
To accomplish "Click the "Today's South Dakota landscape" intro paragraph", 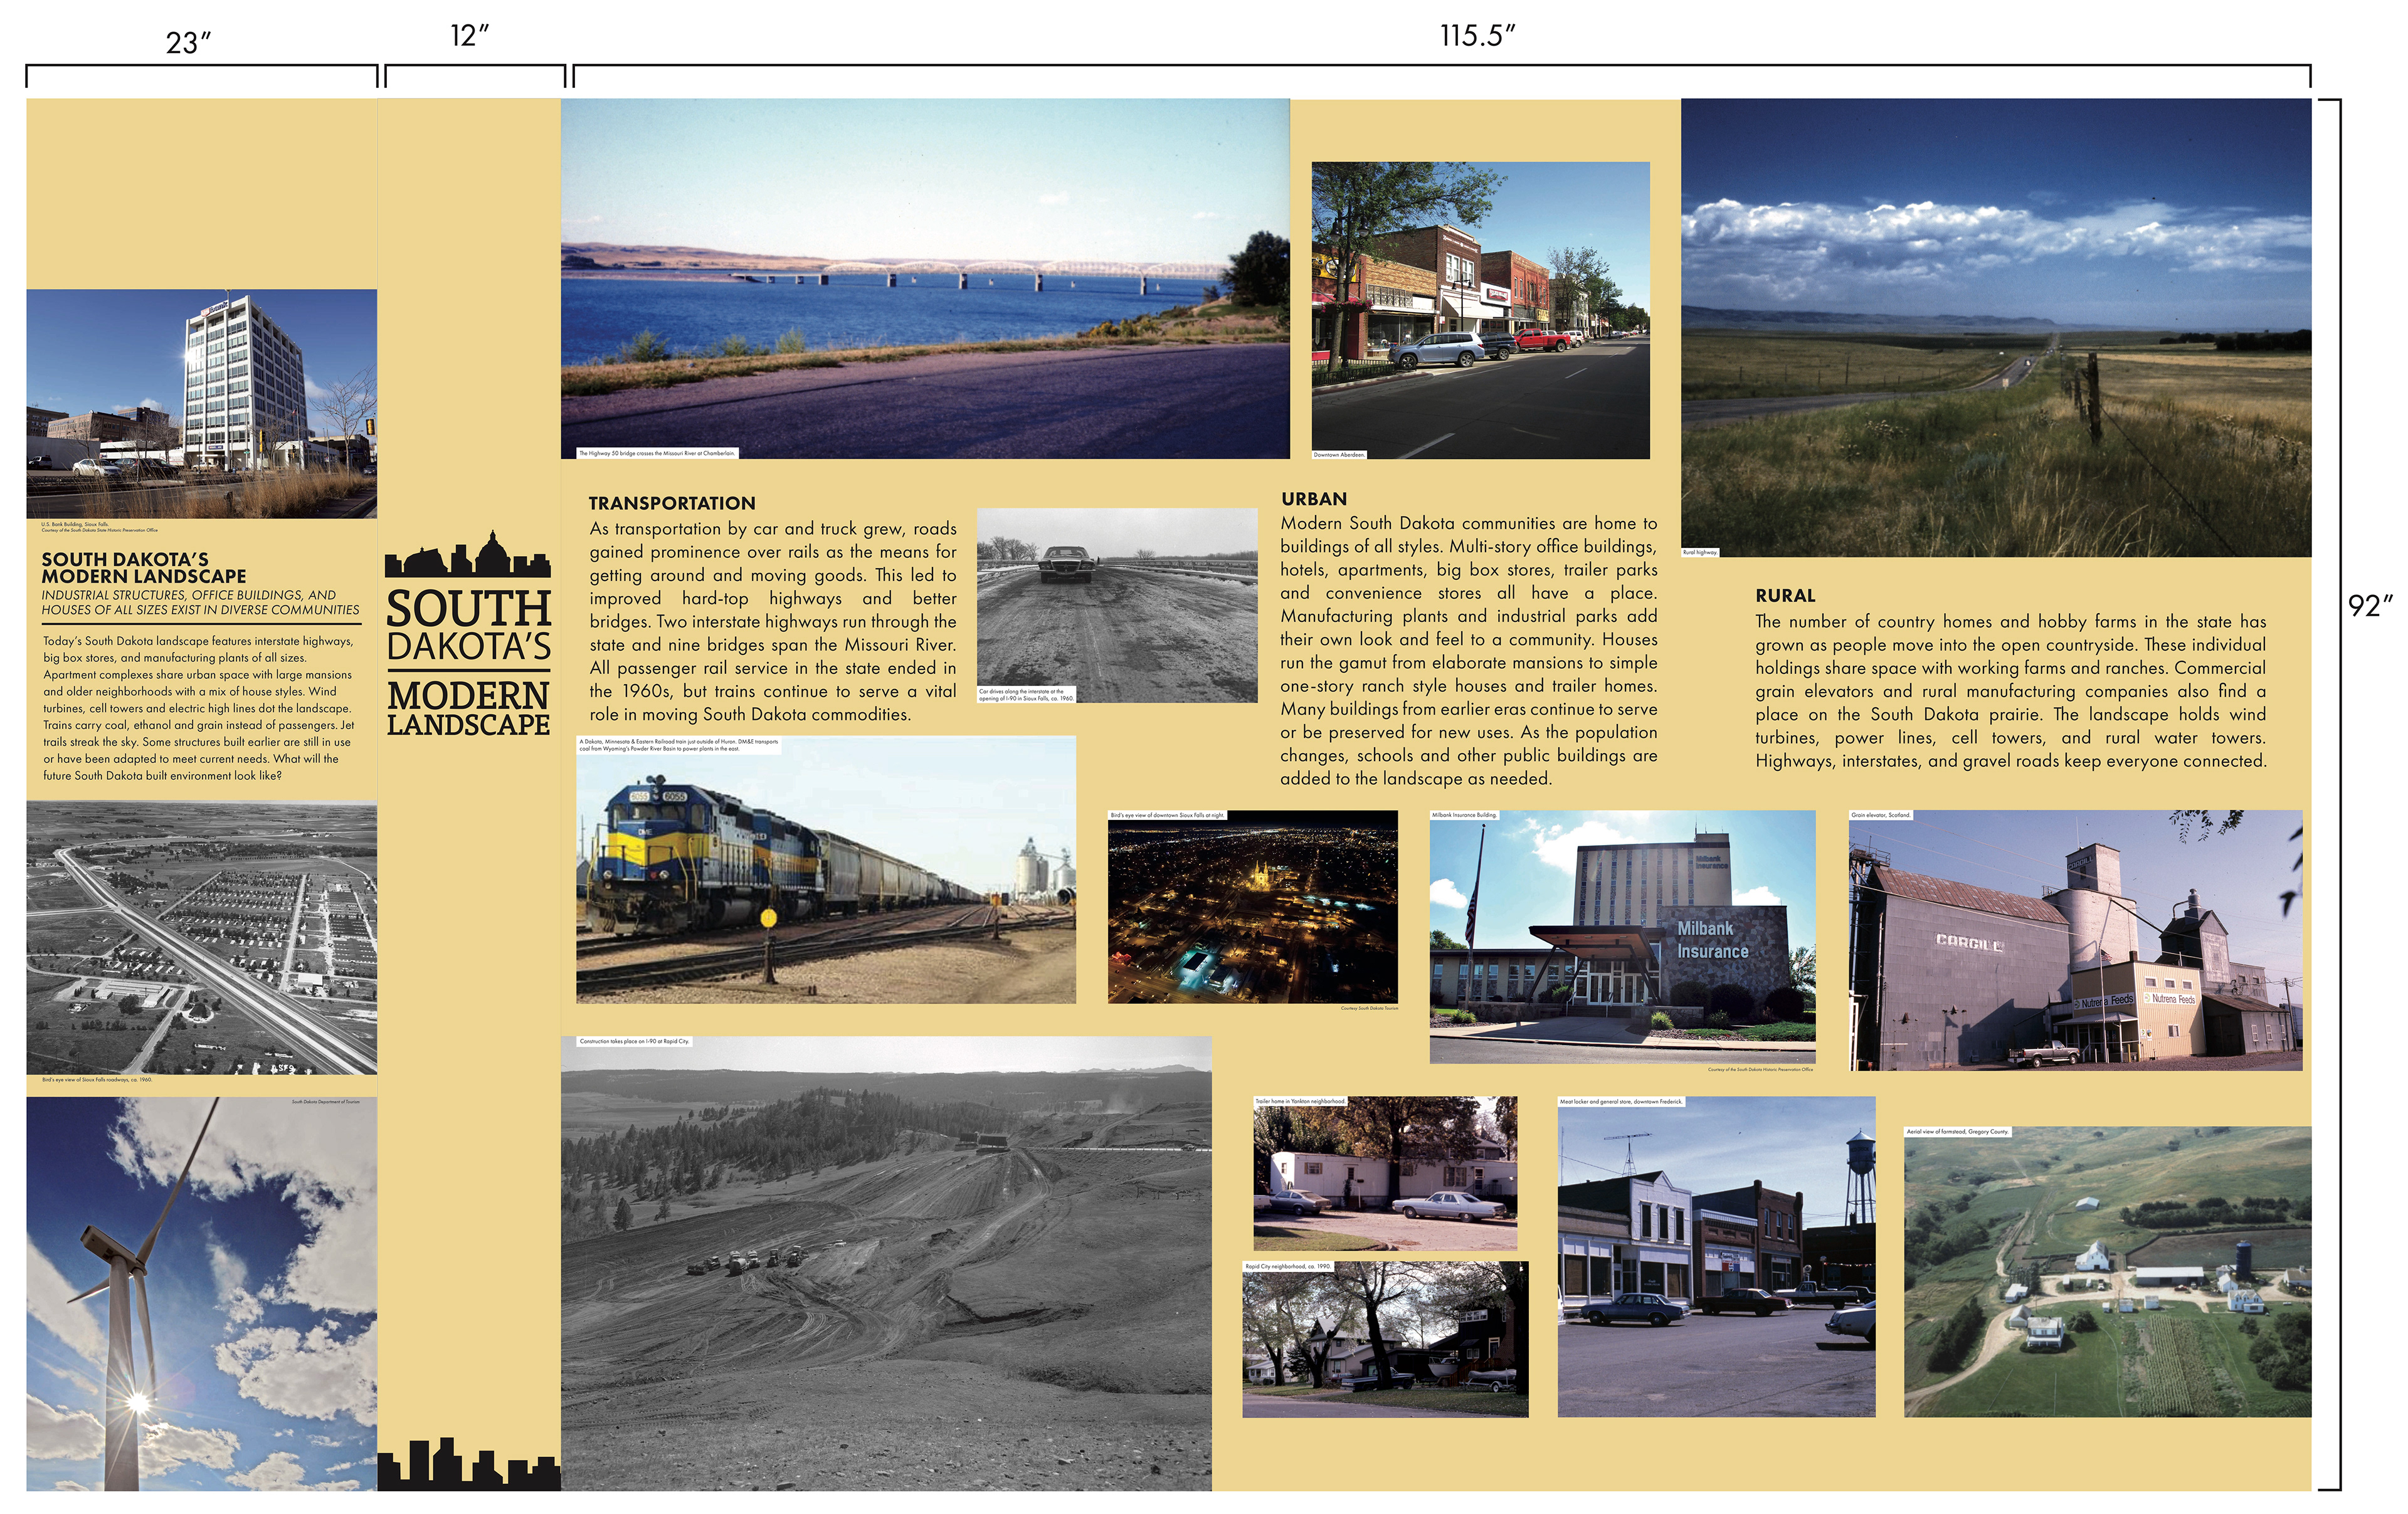I will (x=198, y=708).
